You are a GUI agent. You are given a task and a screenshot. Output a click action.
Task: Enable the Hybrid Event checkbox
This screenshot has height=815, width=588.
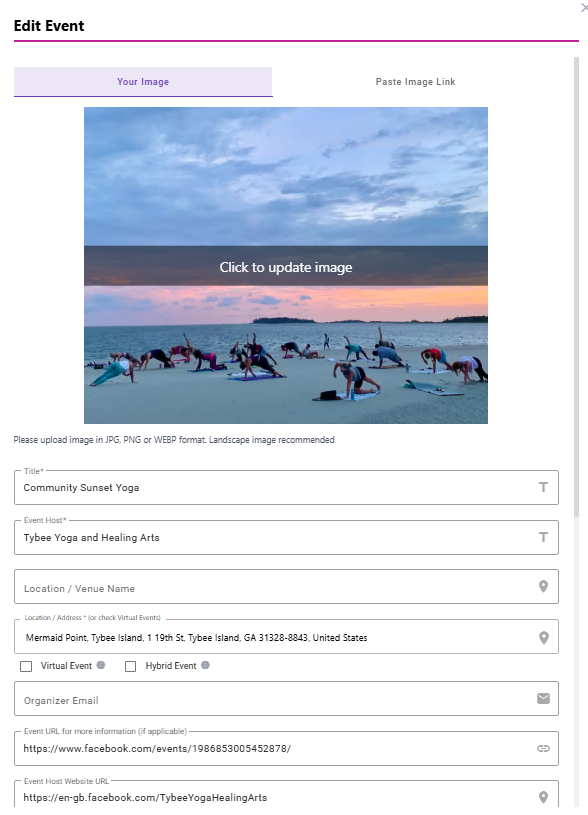[x=130, y=666]
